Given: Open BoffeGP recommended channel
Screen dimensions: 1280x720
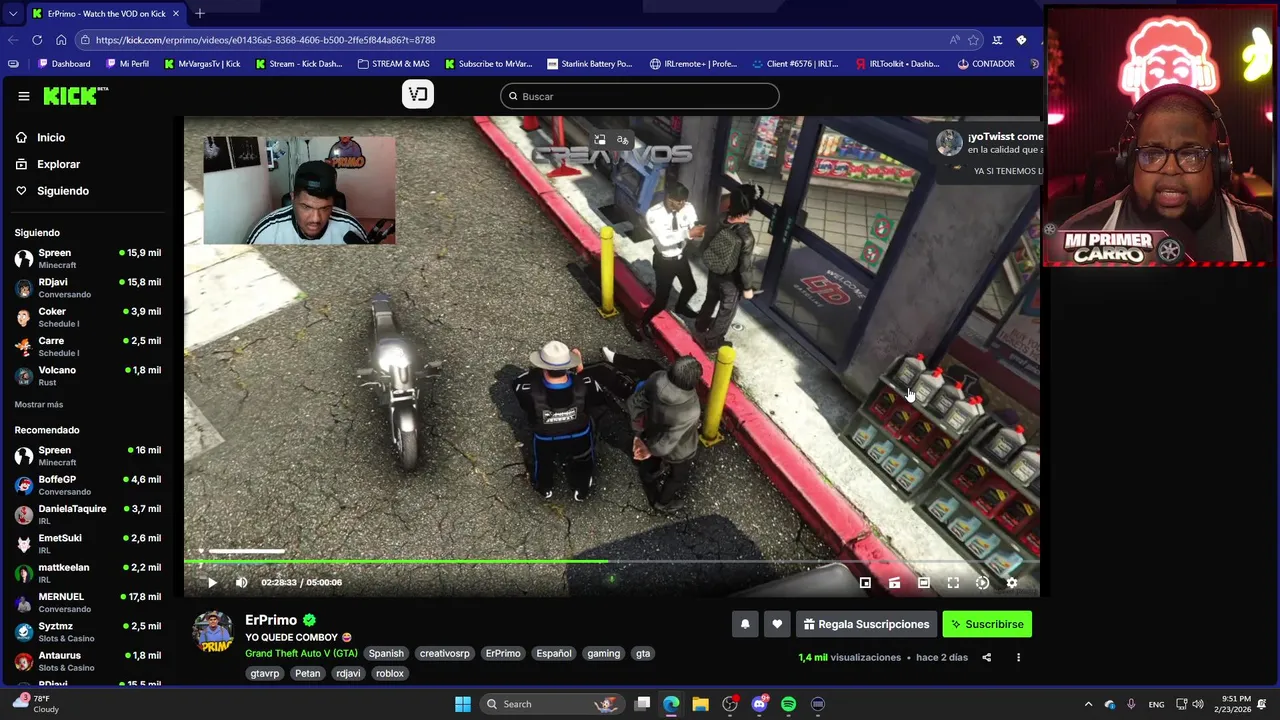Looking at the screenshot, I should [x=88, y=485].
